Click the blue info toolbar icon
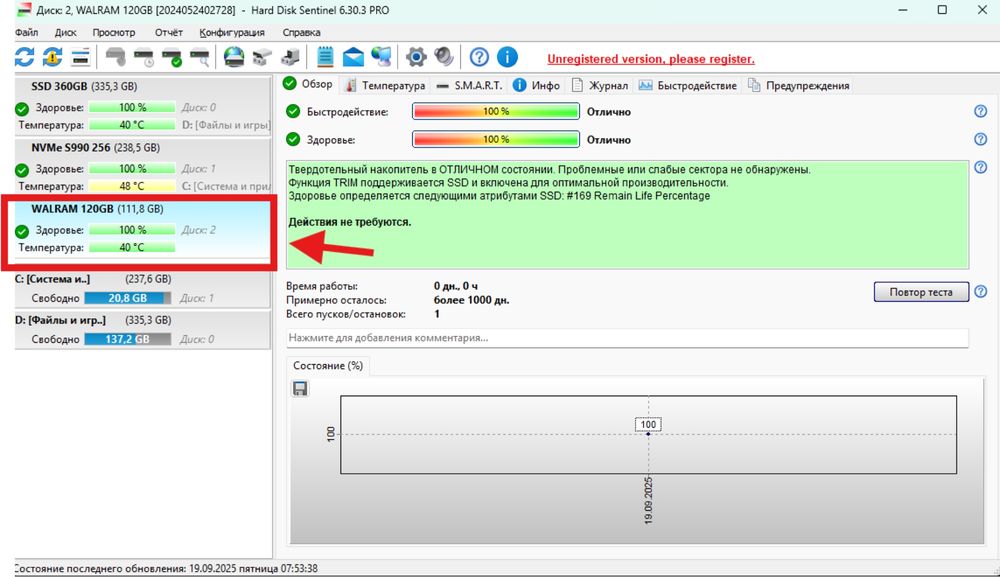The image size is (1000, 577). point(507,57)
